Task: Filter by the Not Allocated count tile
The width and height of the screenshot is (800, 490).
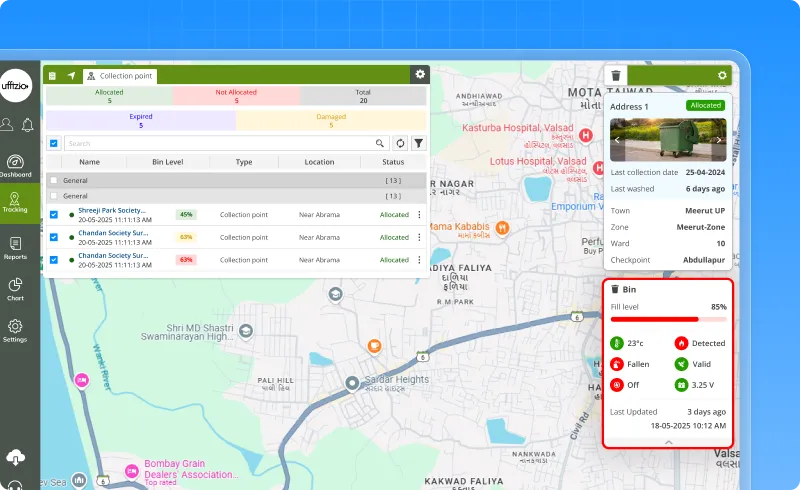Action: (236, 96)
